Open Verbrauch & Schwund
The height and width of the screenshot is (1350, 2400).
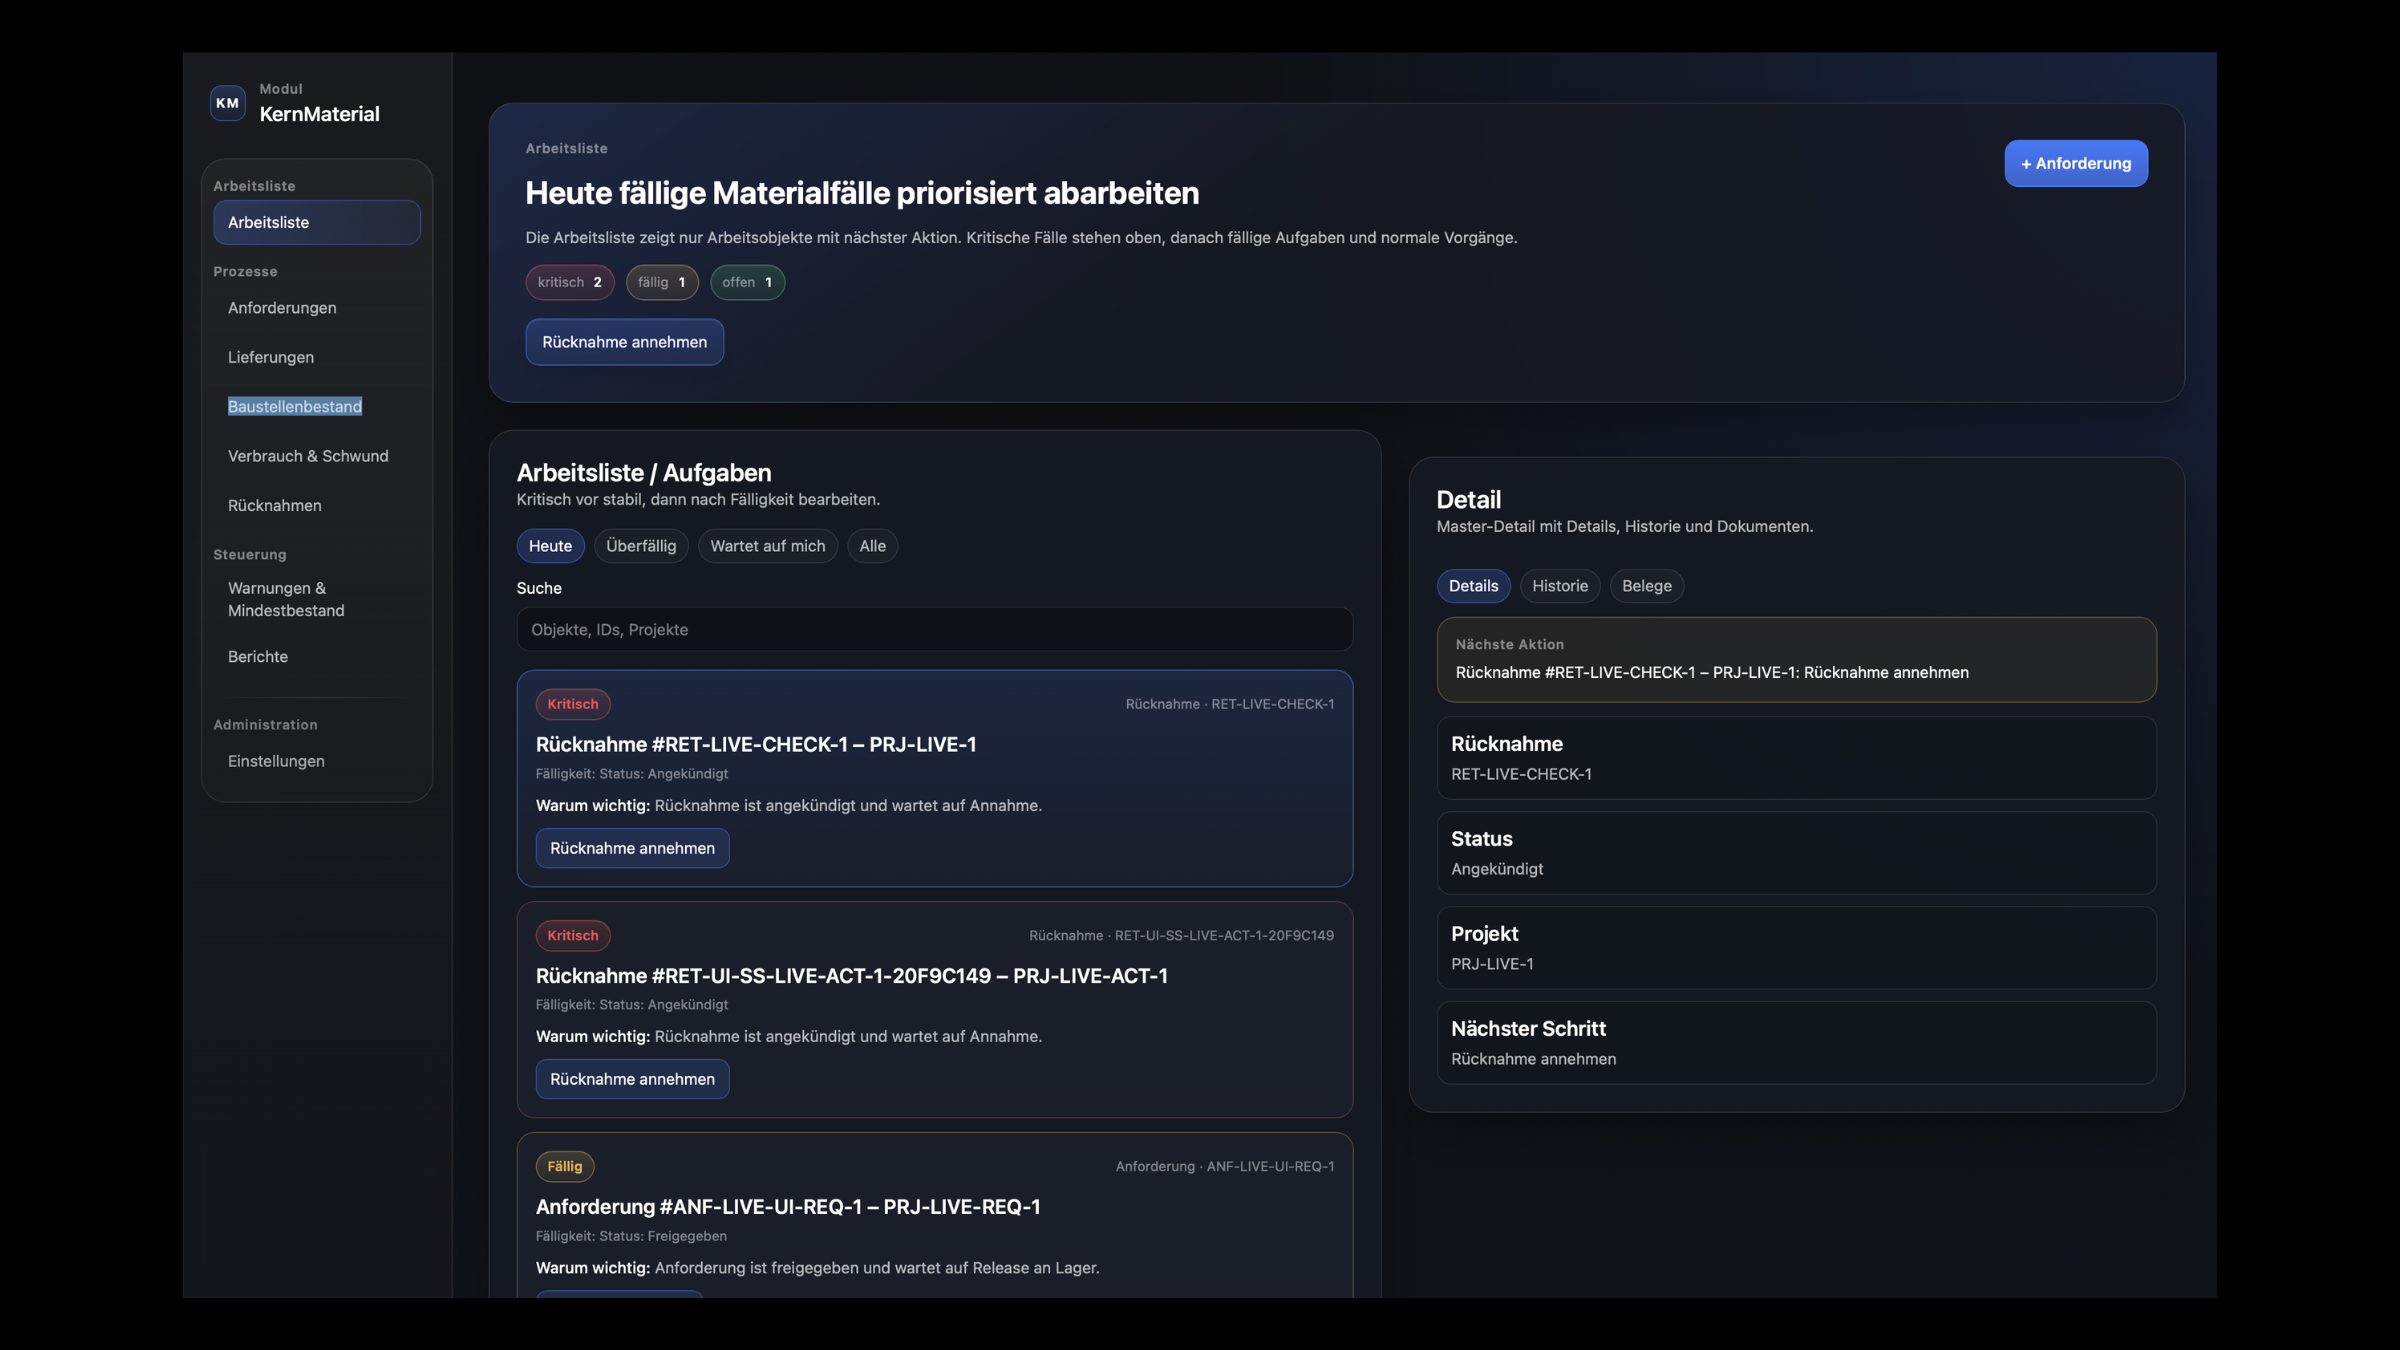point(308,455)
